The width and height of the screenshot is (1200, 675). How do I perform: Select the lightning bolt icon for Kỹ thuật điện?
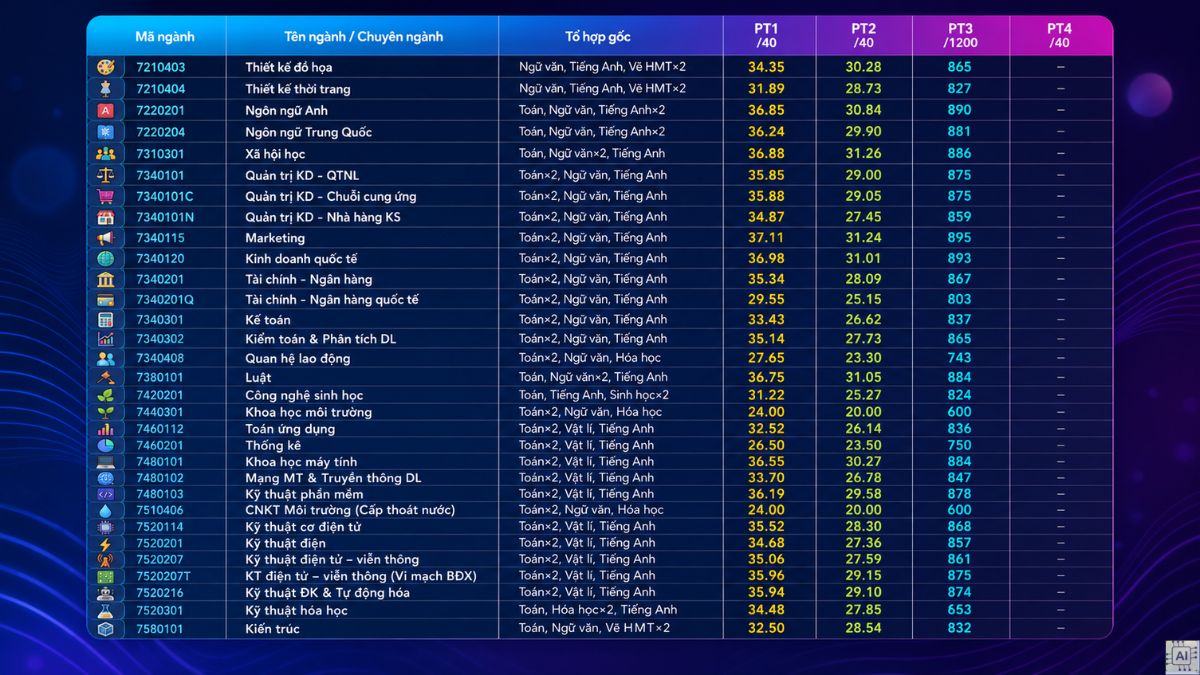106,543
